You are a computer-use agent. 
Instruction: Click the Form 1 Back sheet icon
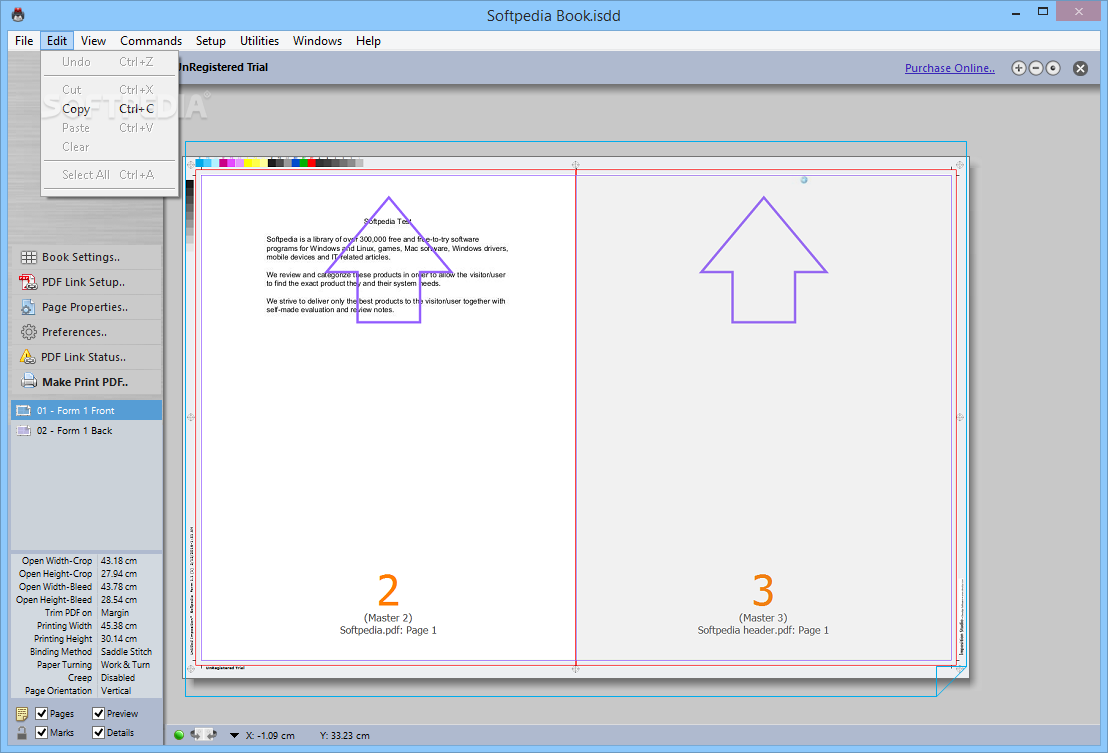point(24,430)
